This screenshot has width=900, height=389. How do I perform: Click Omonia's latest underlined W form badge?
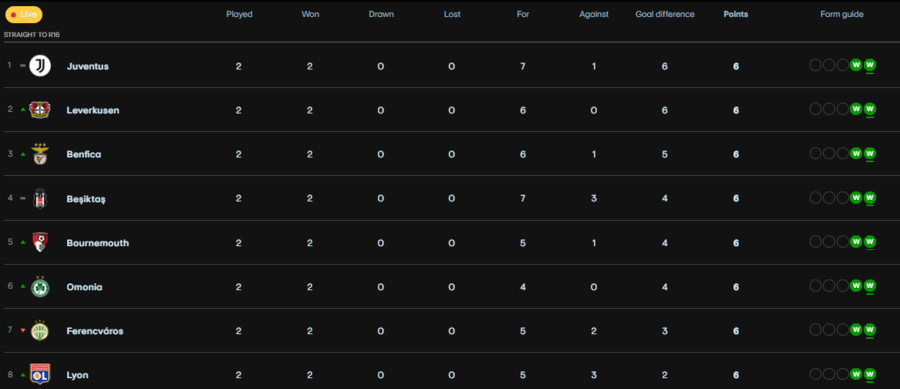tap(870, 286)
